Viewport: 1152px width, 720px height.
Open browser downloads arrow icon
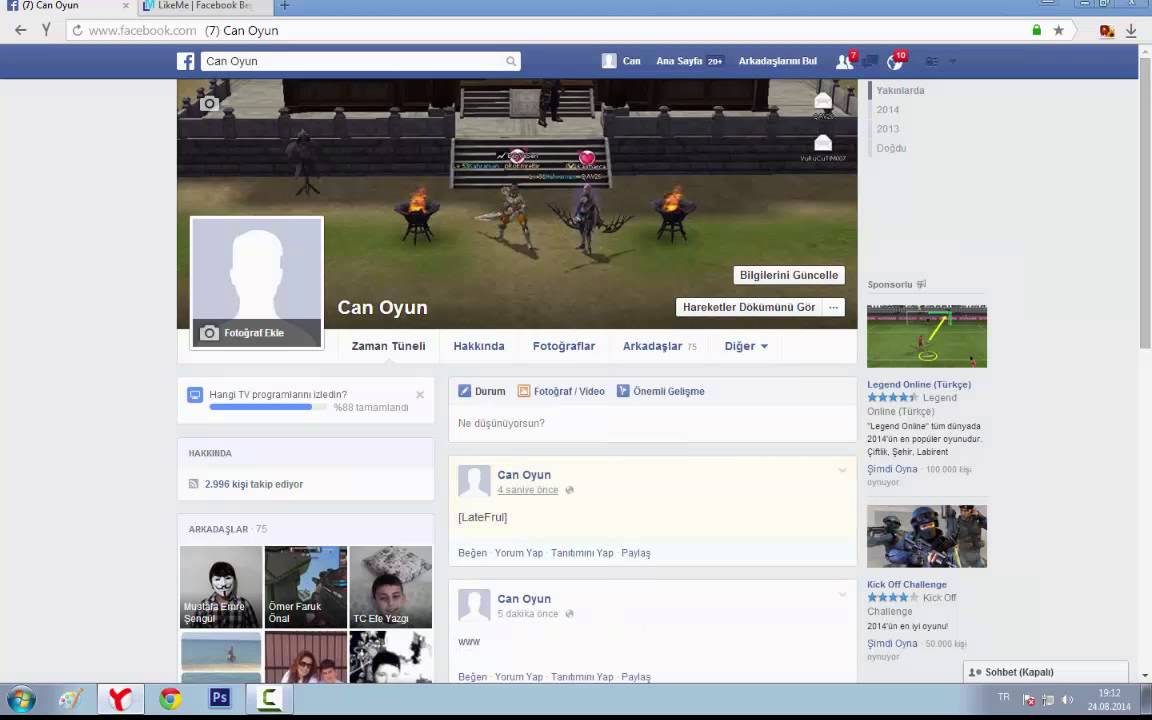[1131, 31]
